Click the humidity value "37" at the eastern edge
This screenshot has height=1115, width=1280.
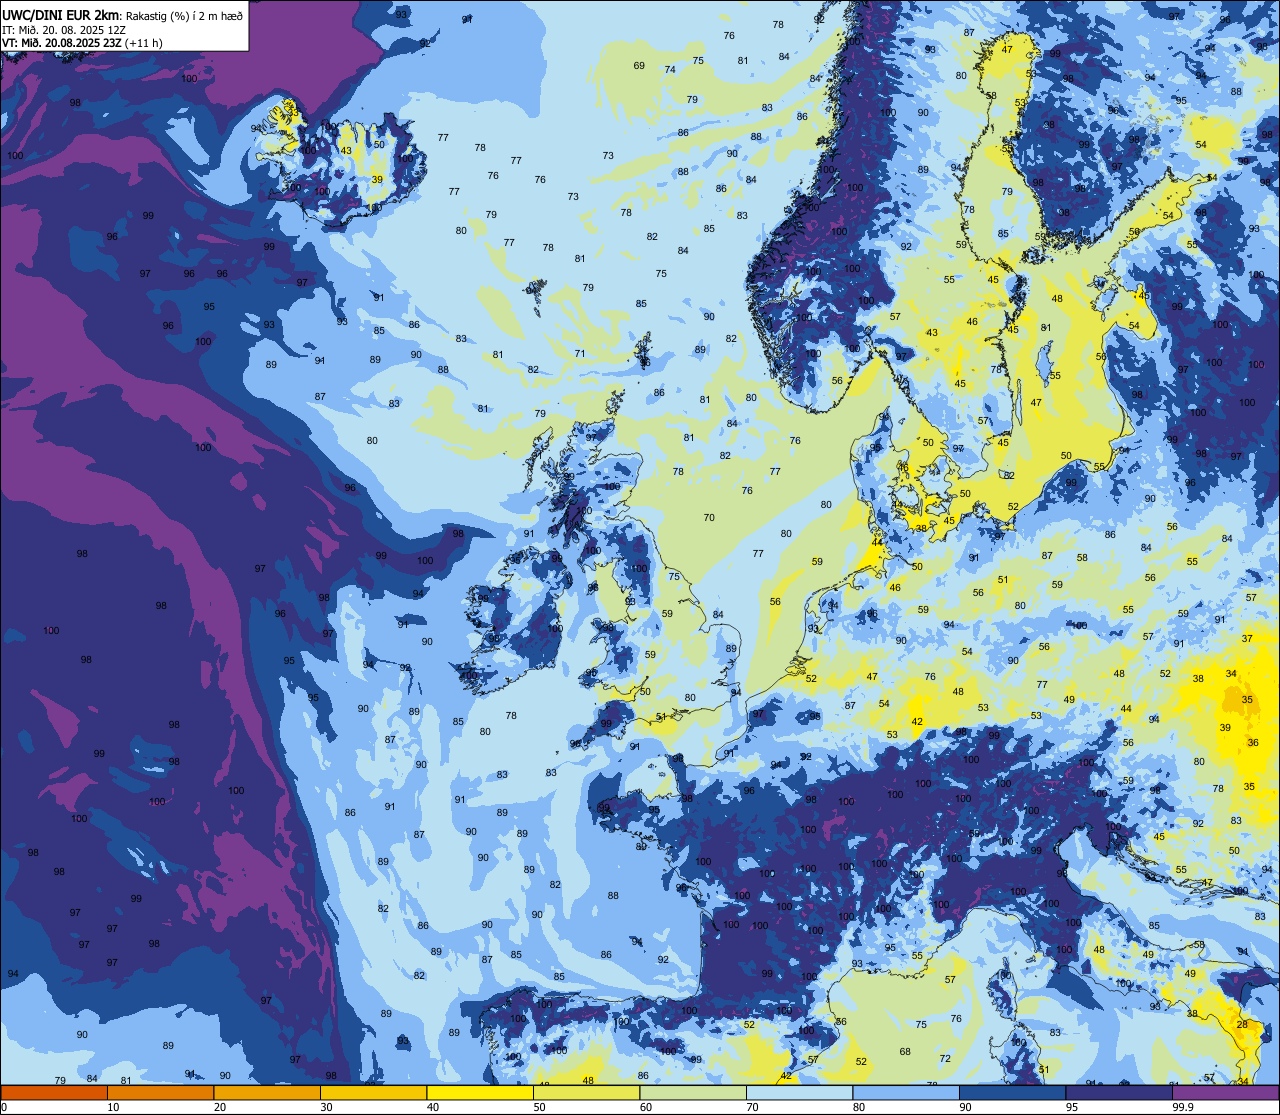click(x=1247, y=638)
